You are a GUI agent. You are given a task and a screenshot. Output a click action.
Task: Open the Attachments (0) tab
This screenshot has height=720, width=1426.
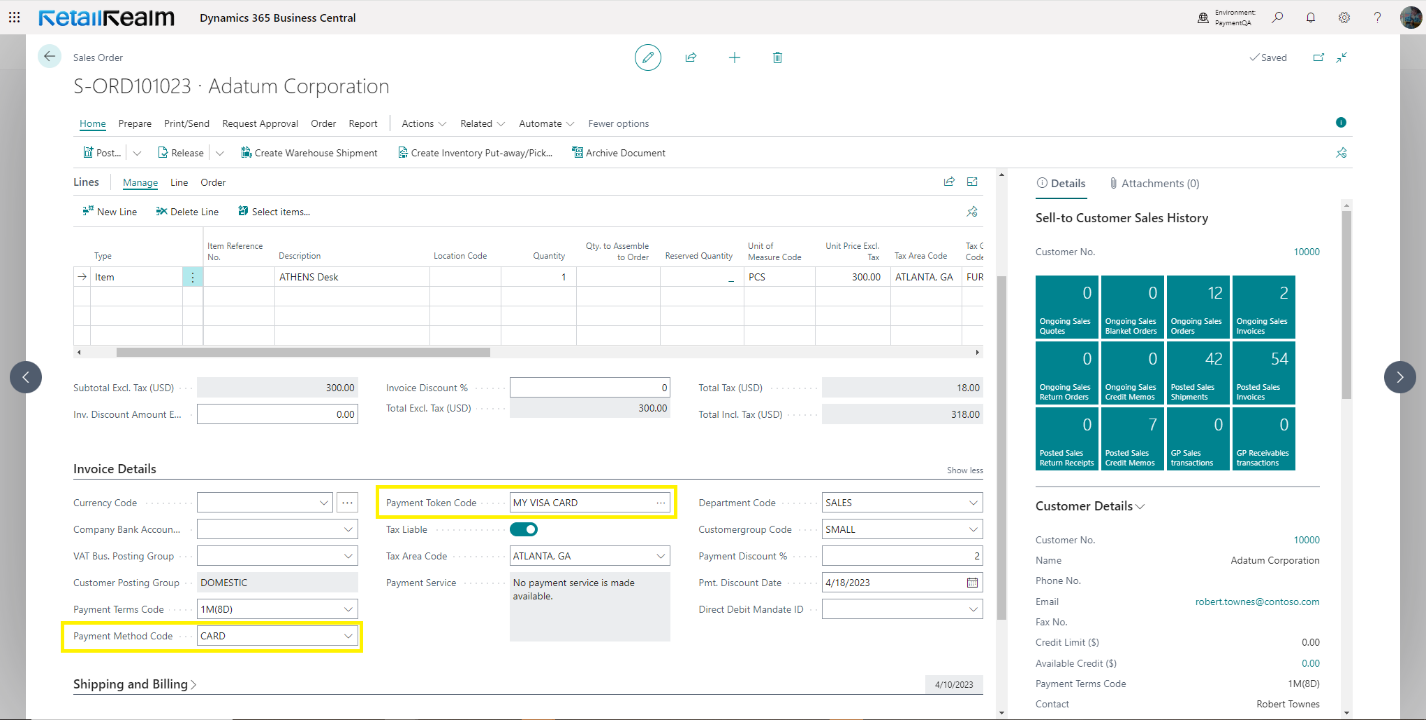1154,183
